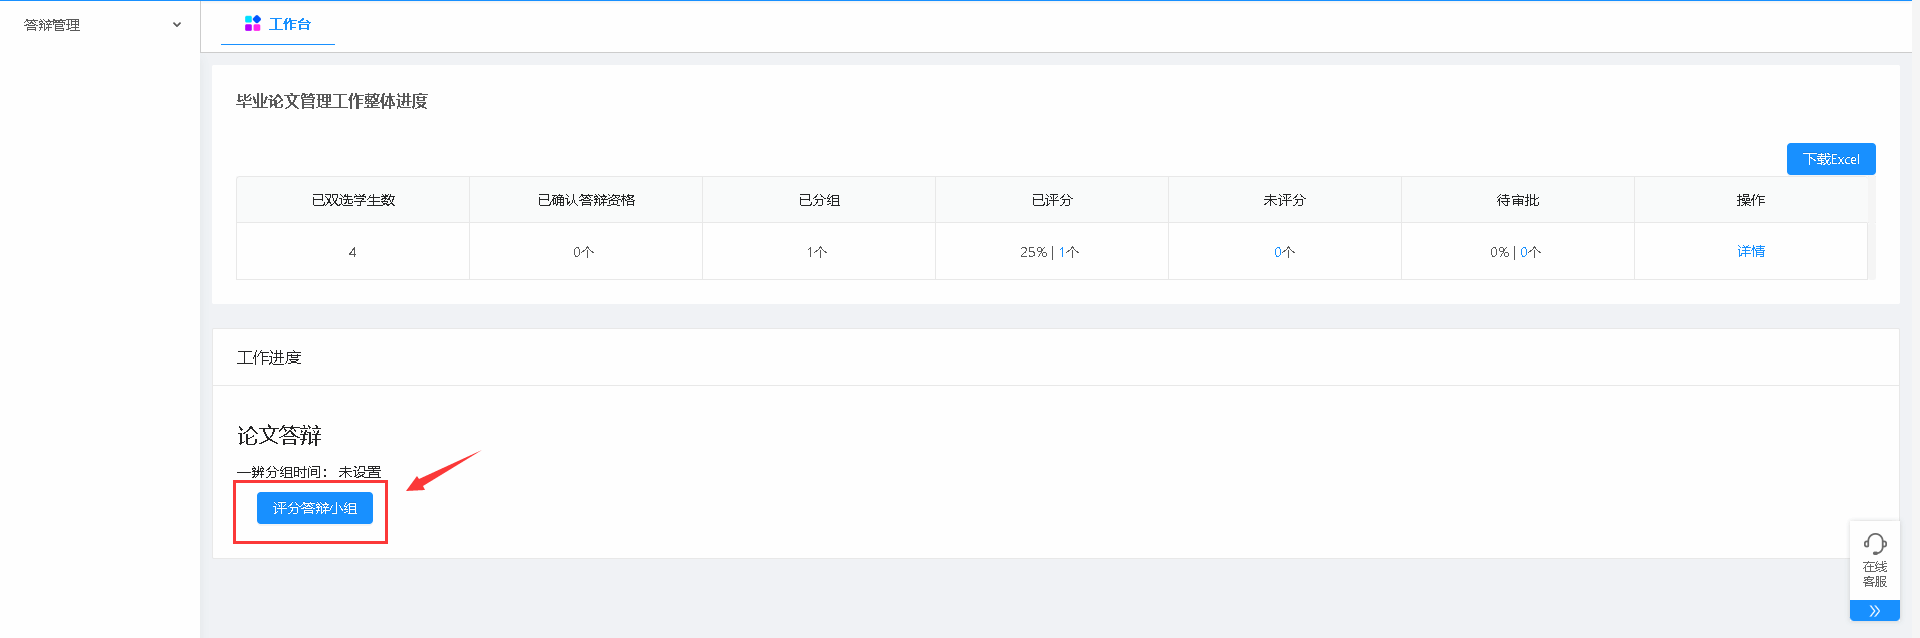1920x638 pixels.
Task: Select the 已双选学生数 column header
Action: [353, 200]
